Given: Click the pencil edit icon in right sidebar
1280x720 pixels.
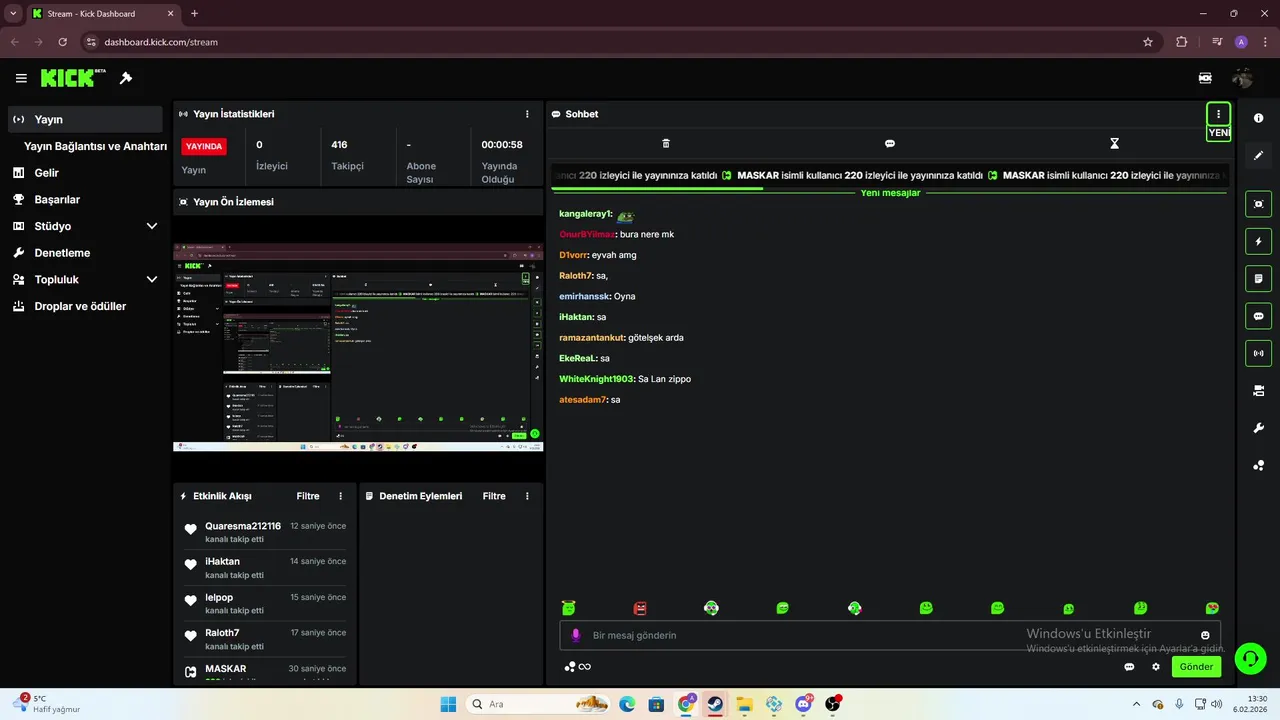Looking at the screenshot, I should point(1259,155).
